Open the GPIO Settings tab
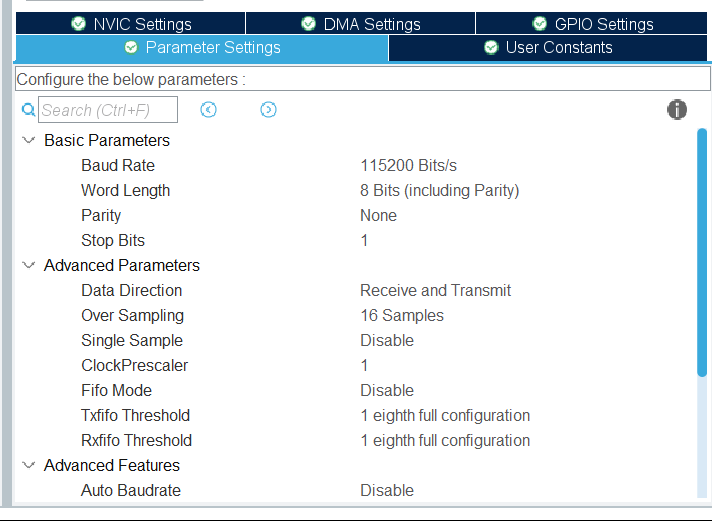The width and height of the screenshot is (712, 521). click(592, 24)
